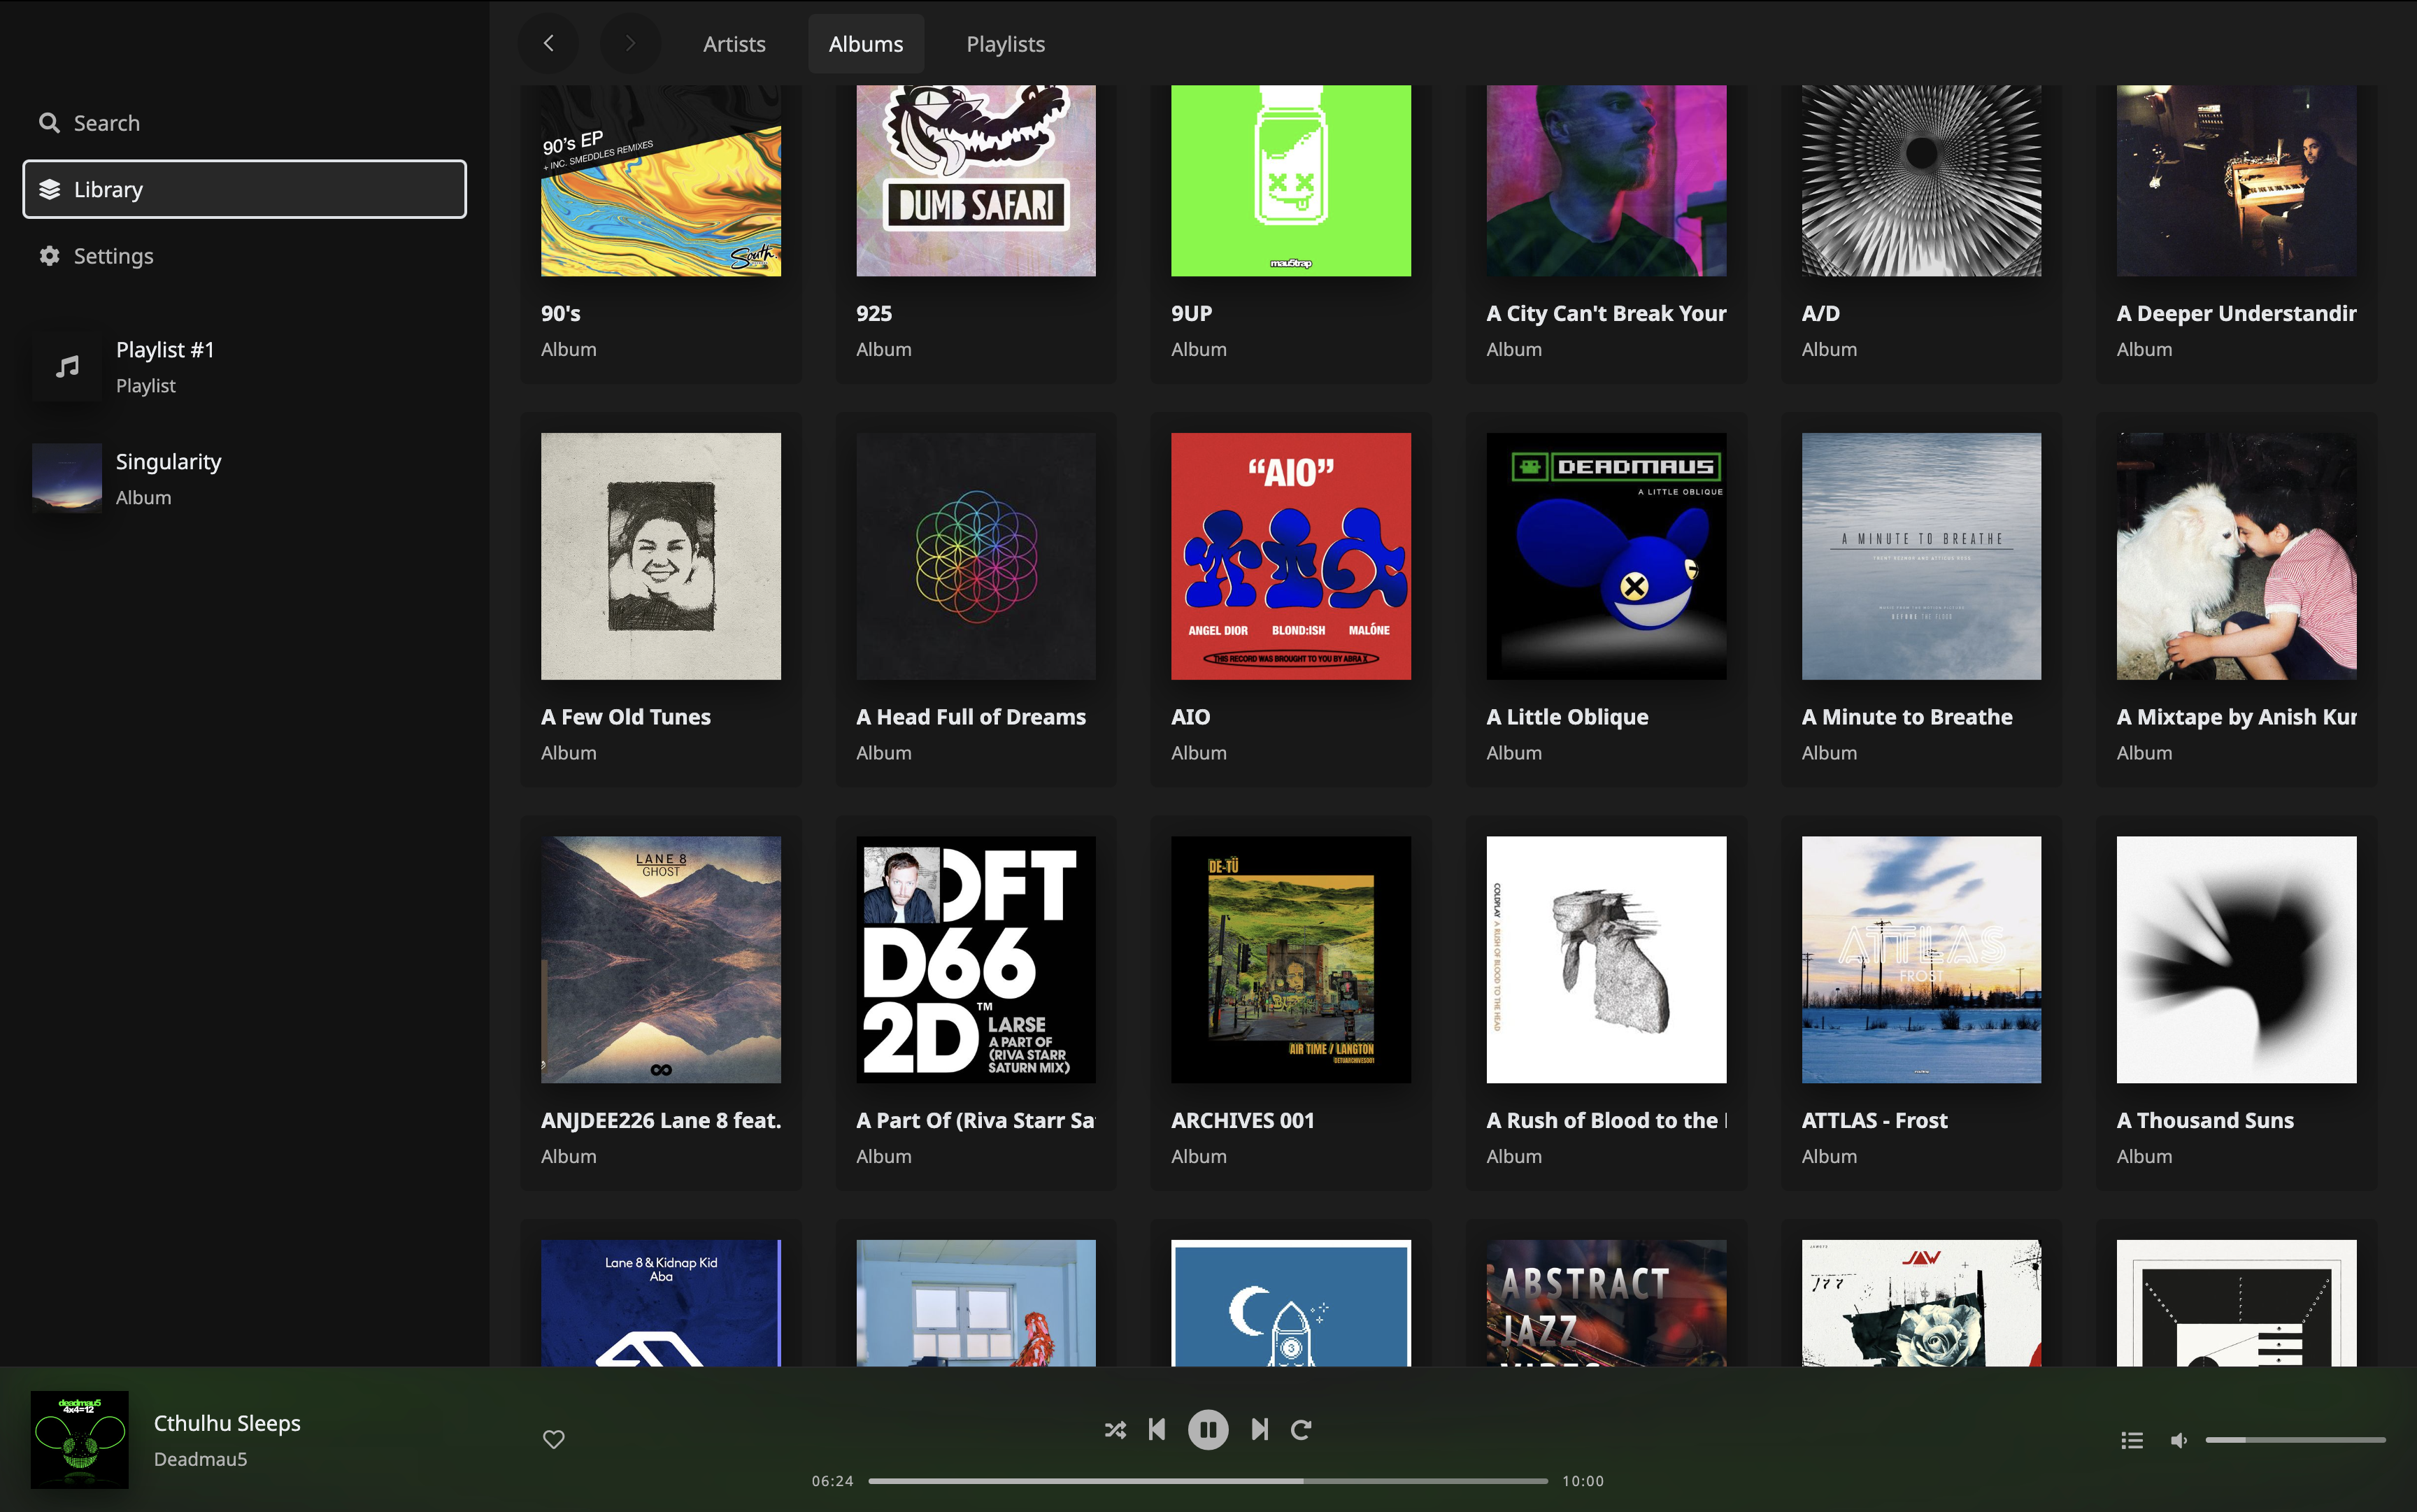Image resolution: width=2417 pixels, height=1512 pixels.
Task: Toggle shuffle playback
Action: tap(1115, 1429)
